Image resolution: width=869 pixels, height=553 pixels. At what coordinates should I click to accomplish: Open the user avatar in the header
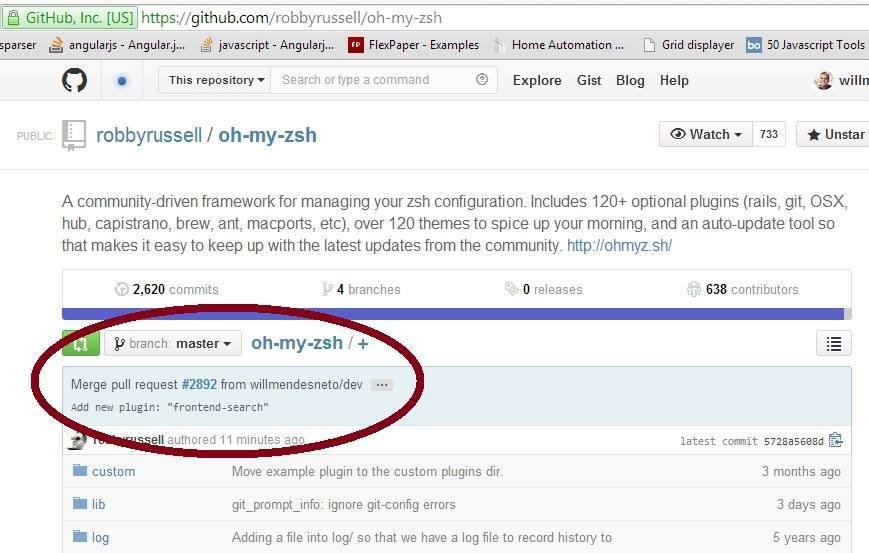point(824,80)
